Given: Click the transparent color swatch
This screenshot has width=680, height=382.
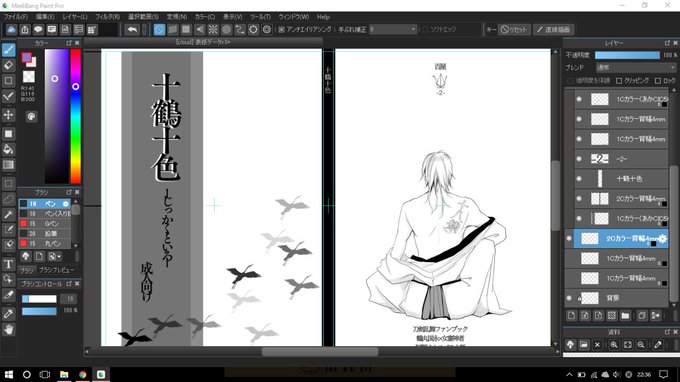Looking at the screenshot, I should [x=29, y=77].
